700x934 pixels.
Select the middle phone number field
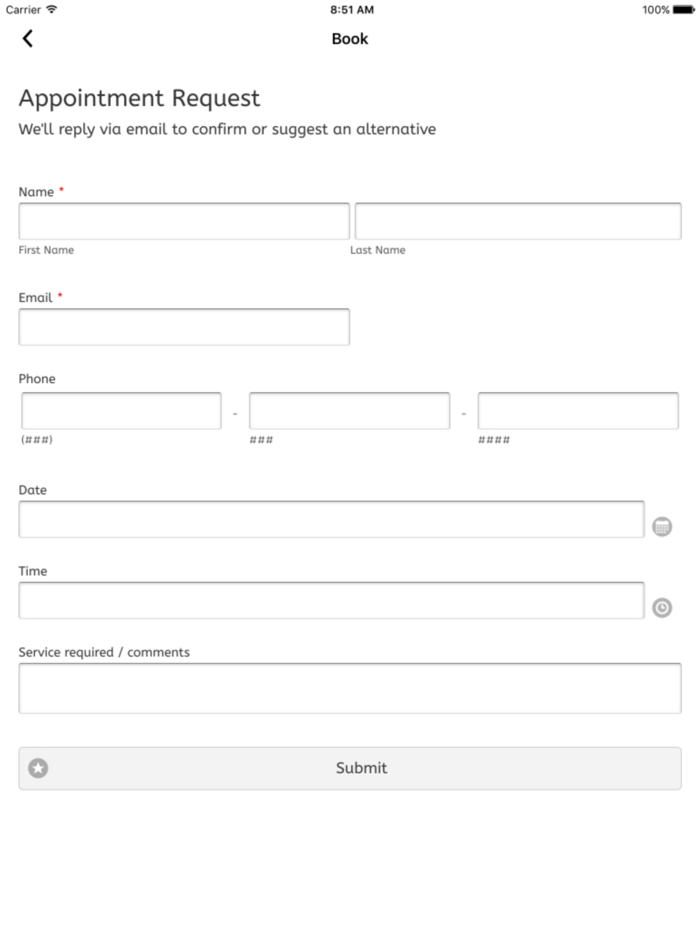[349, 411]
